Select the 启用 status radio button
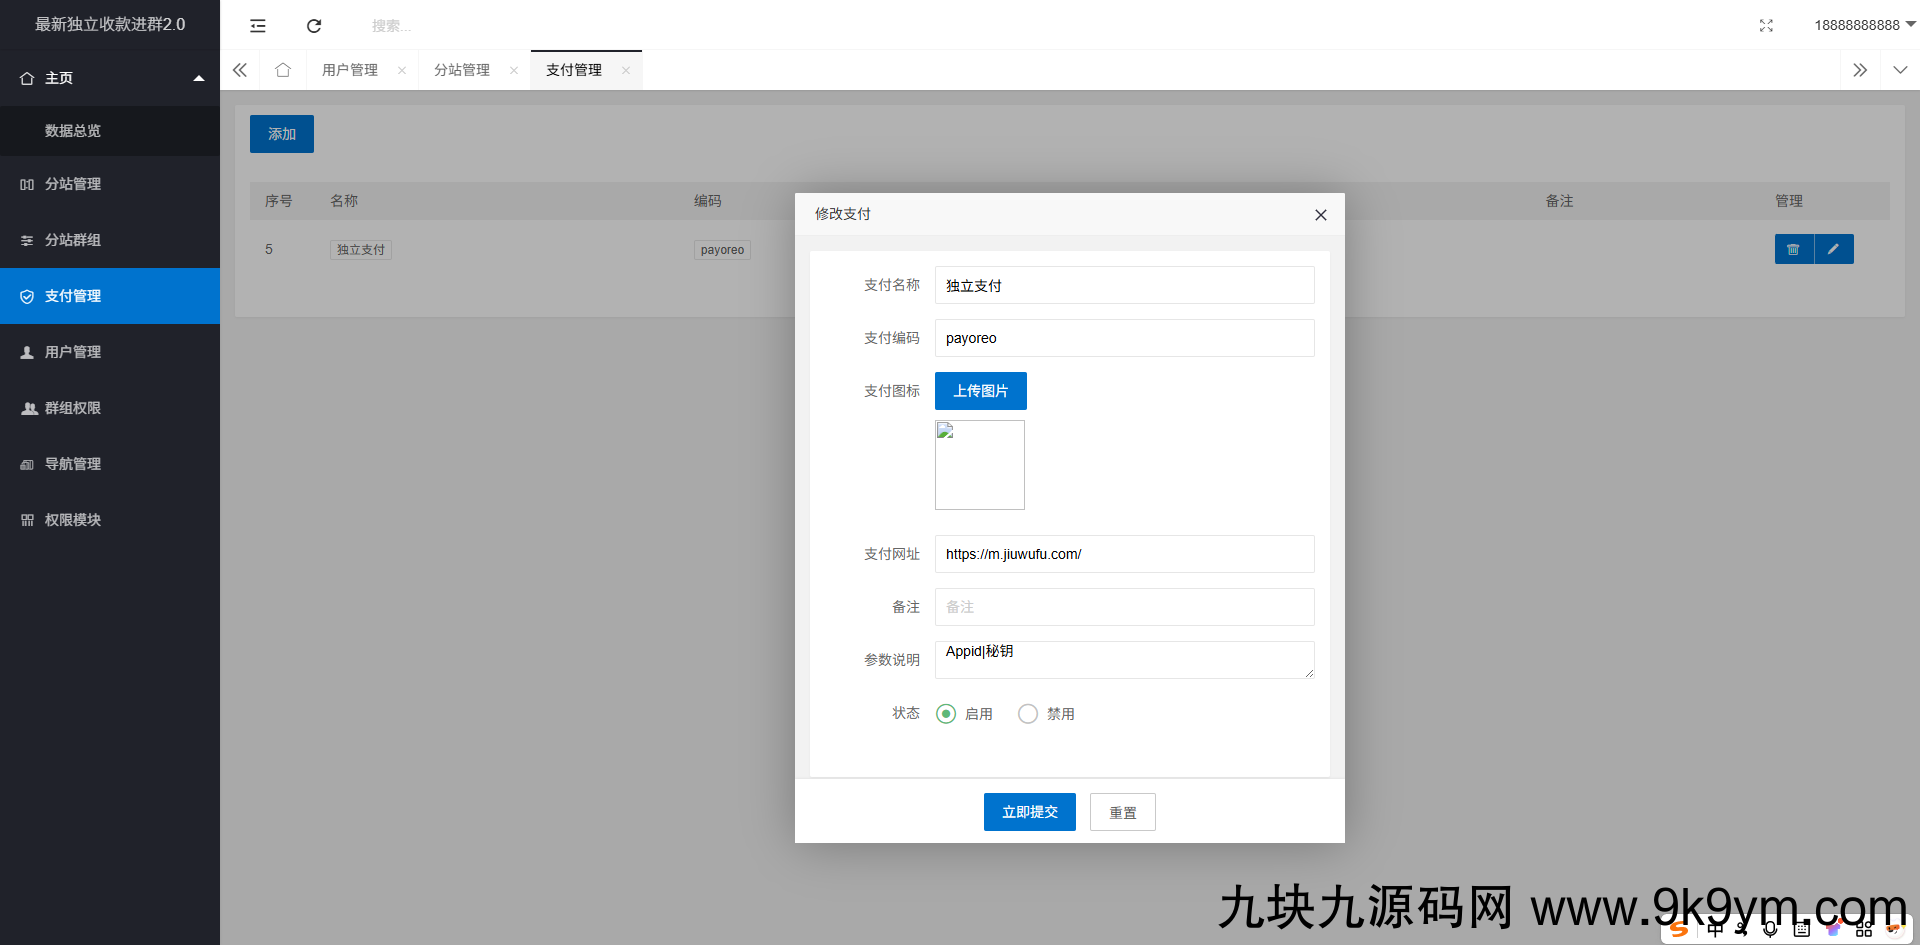Screen dimensions: 1920x945 tap(945, 714)
